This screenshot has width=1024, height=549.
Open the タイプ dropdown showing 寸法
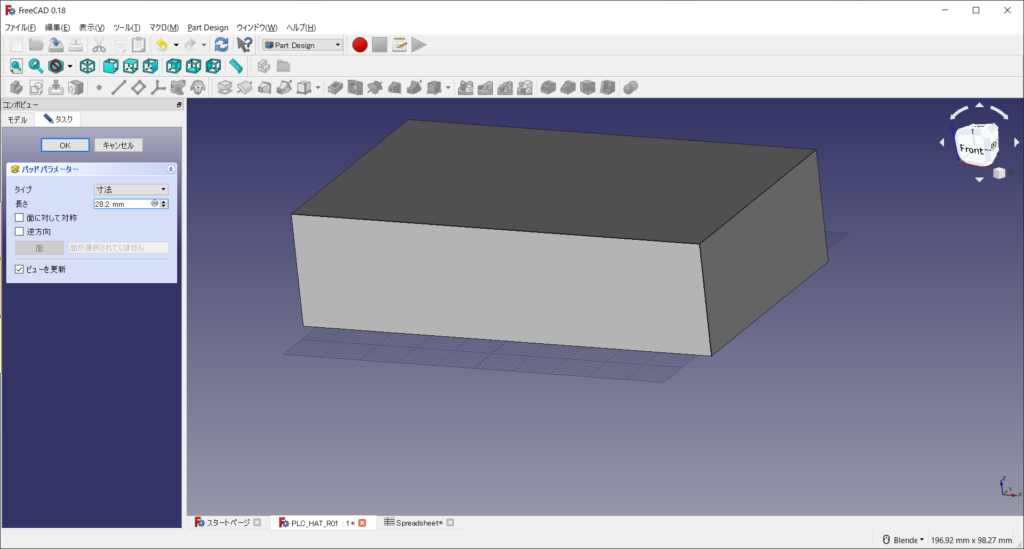click(130, 189)
